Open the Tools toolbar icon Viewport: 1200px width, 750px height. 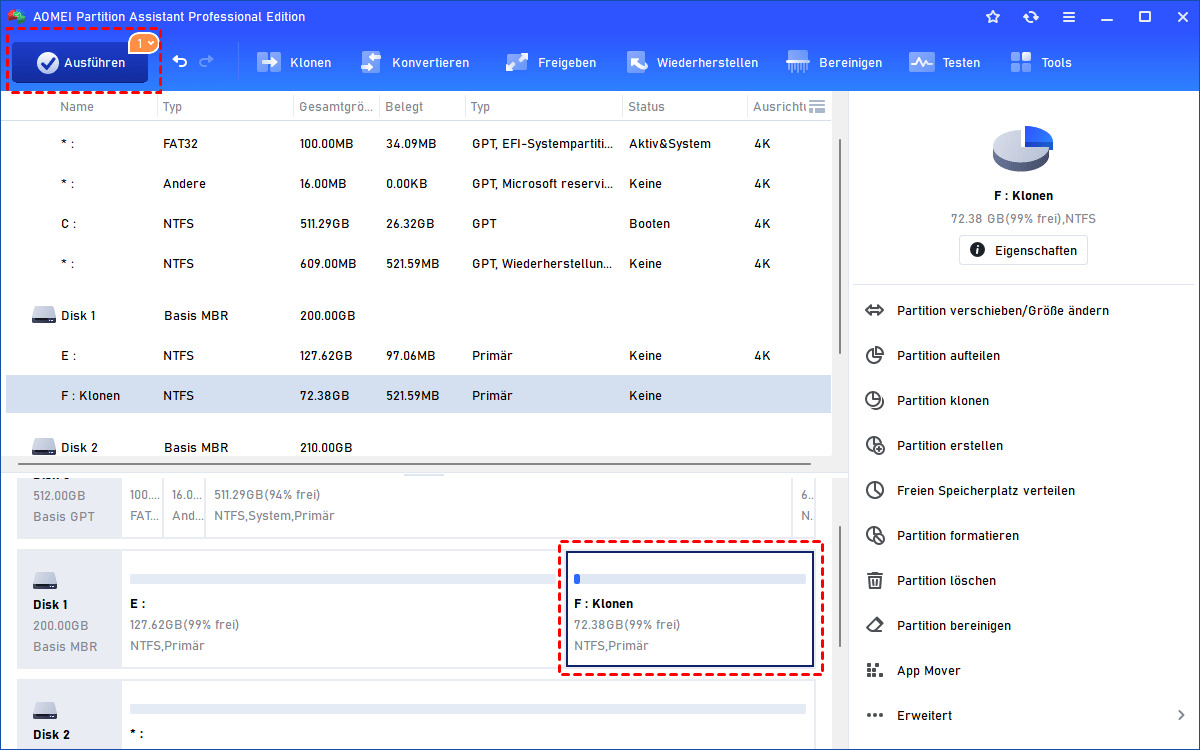tap(1040, 61)
